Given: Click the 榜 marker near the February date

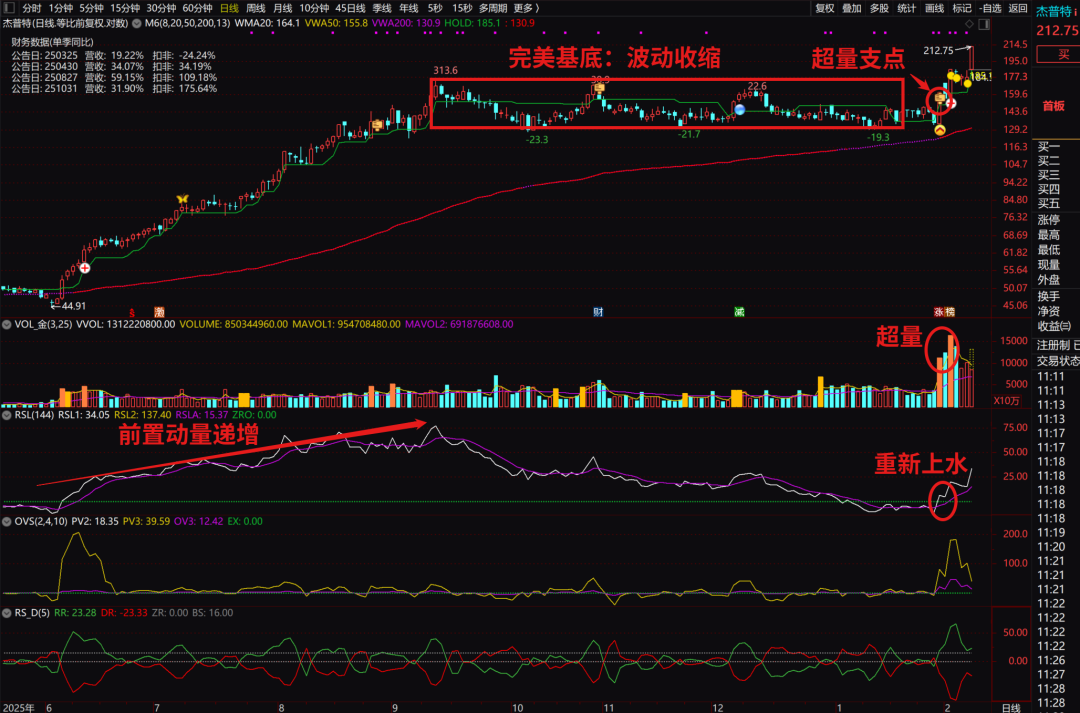Looking at the screenshot, I should click(x=950, y=312).
